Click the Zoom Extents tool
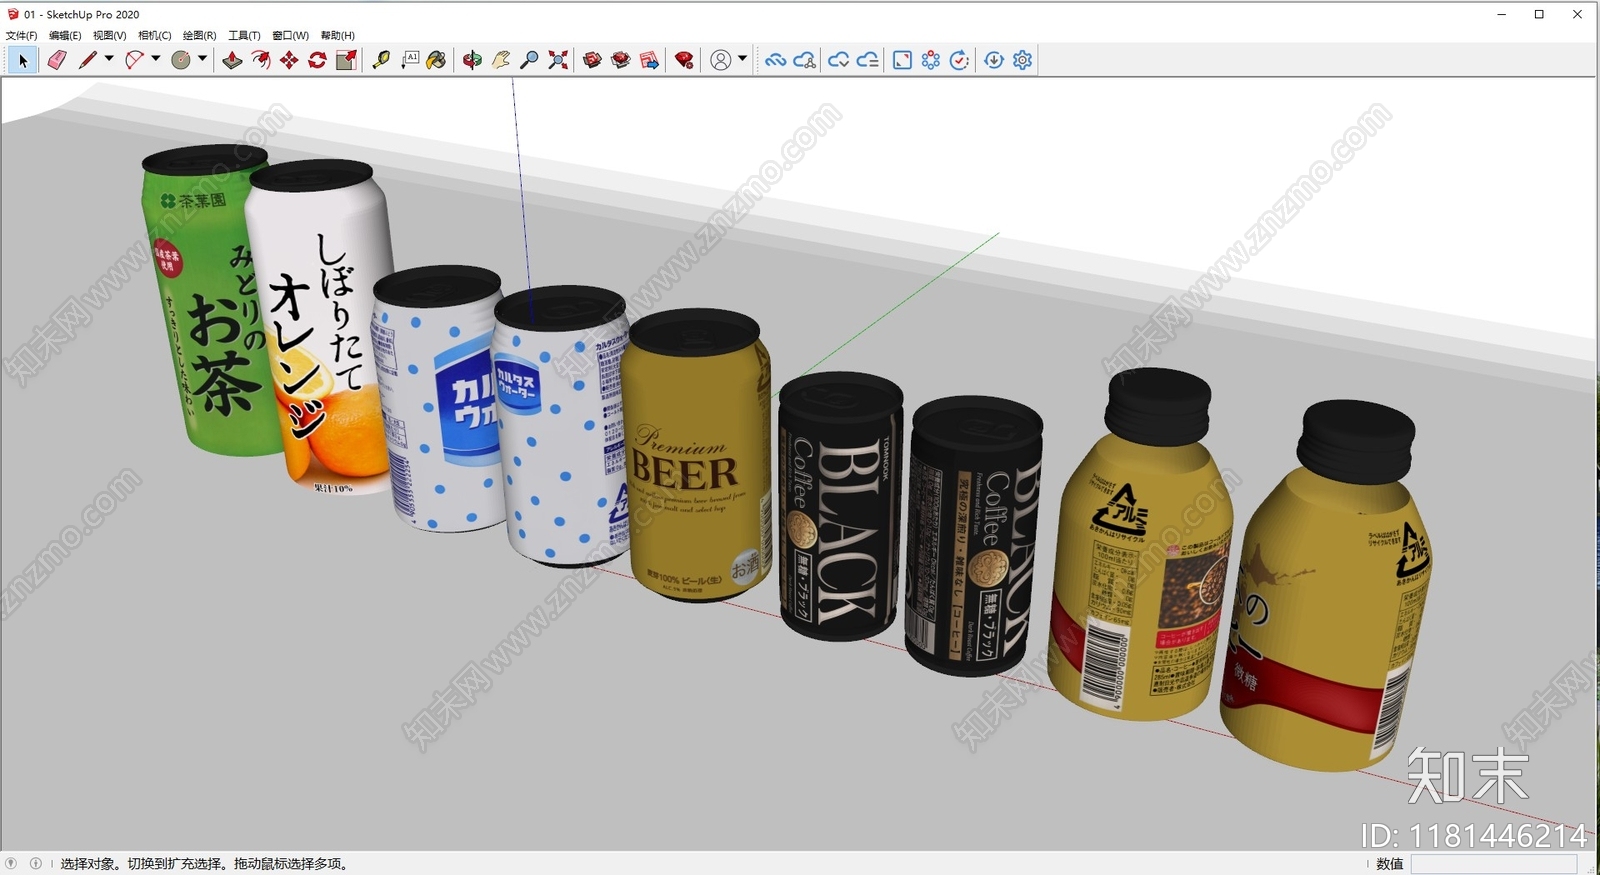The width and height of the screenshot is (1600, 875). (558, 60)
